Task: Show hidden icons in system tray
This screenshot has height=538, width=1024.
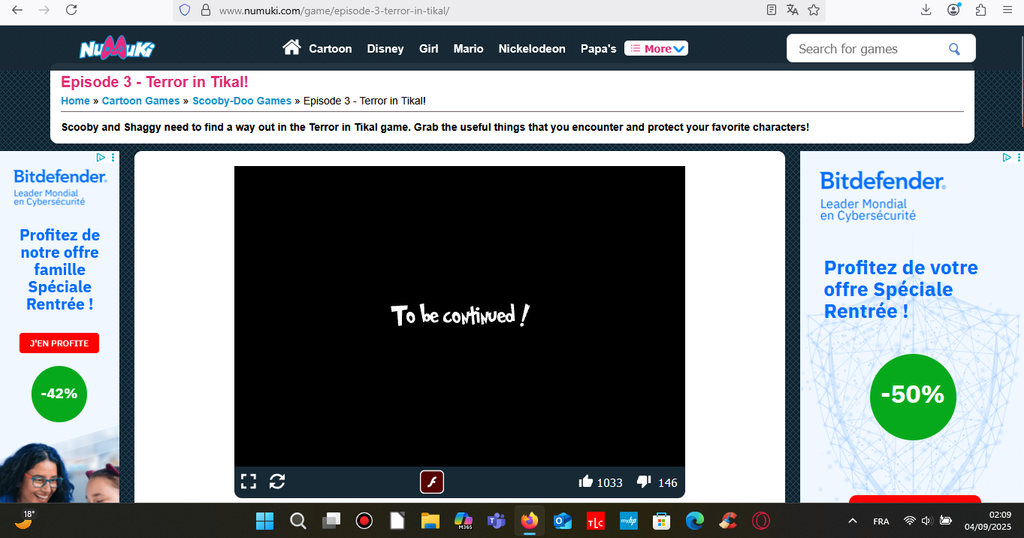Action: click(852, 521)
